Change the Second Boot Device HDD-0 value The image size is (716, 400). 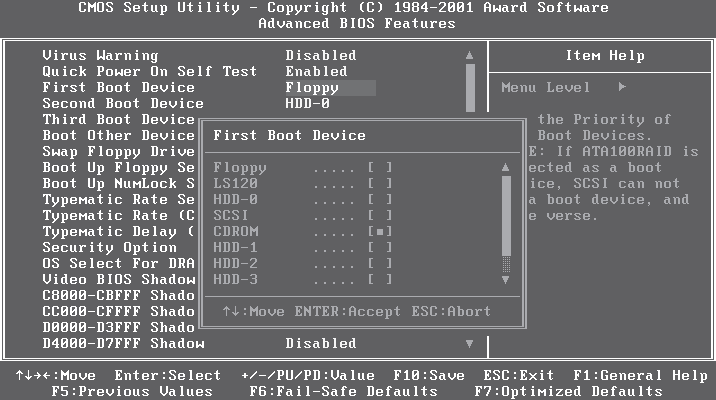point(309,104)
